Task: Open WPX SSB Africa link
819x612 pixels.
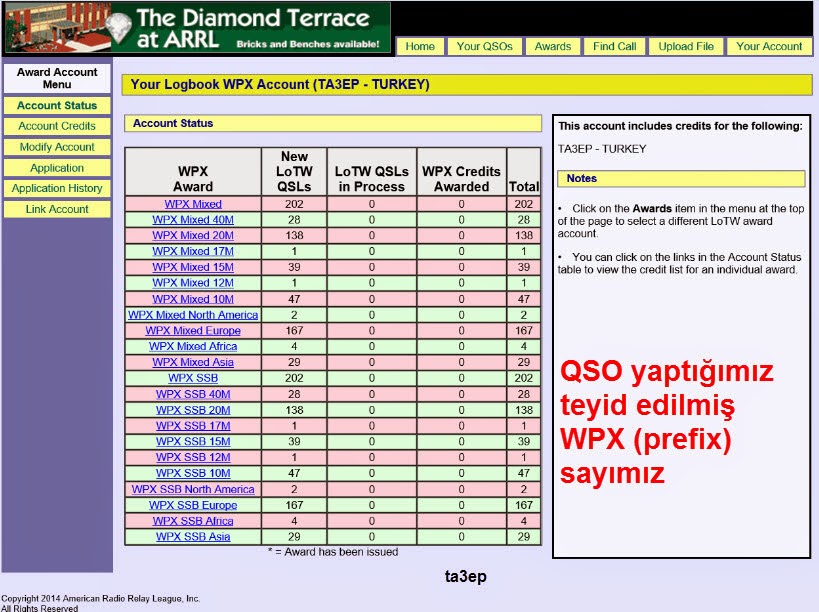Action: (193, 521)
